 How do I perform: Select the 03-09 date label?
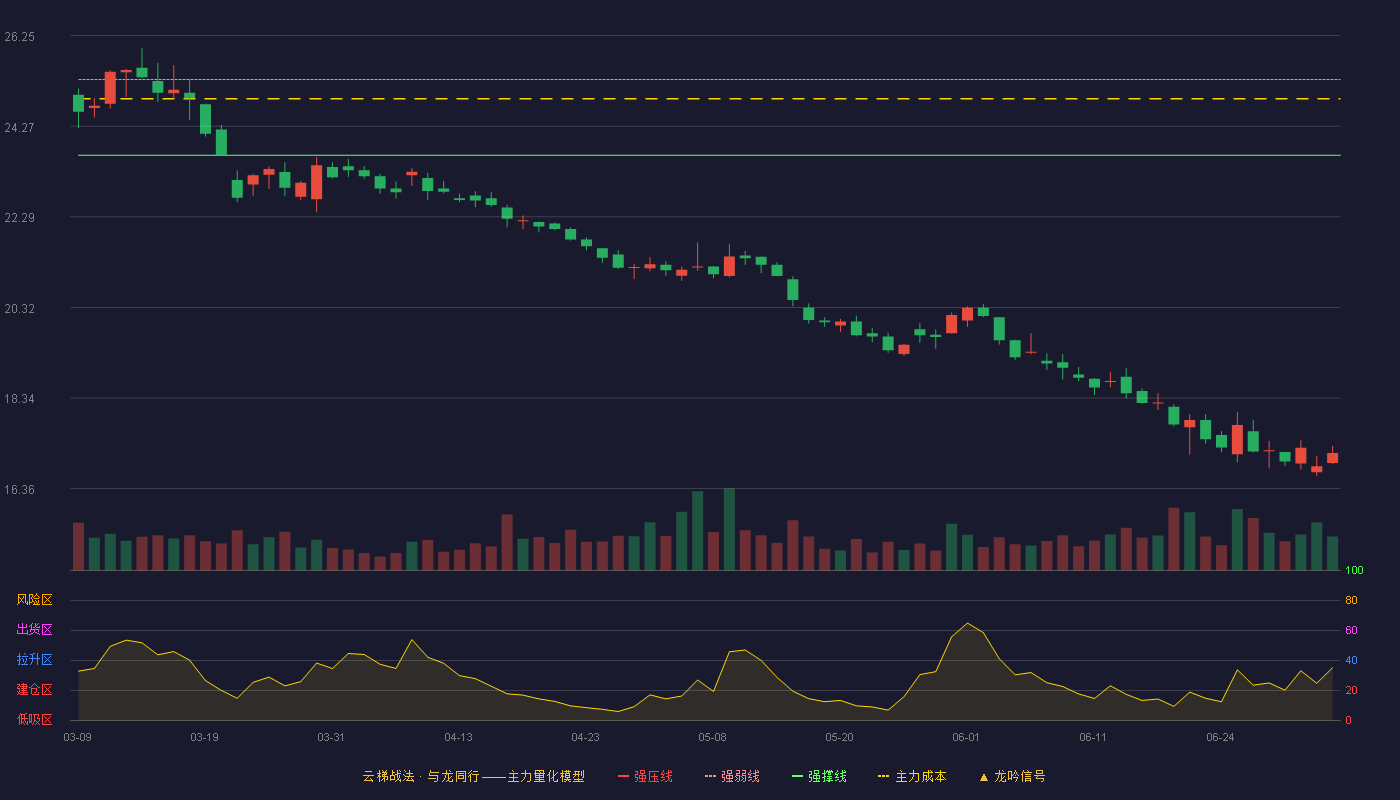coord(78,737)
